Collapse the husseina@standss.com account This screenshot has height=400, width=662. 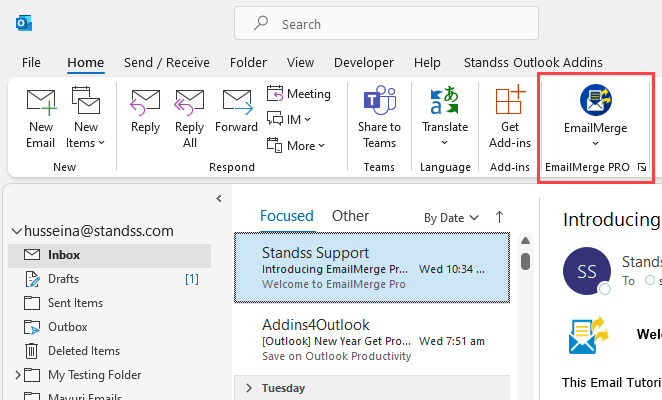click(16, 231)
